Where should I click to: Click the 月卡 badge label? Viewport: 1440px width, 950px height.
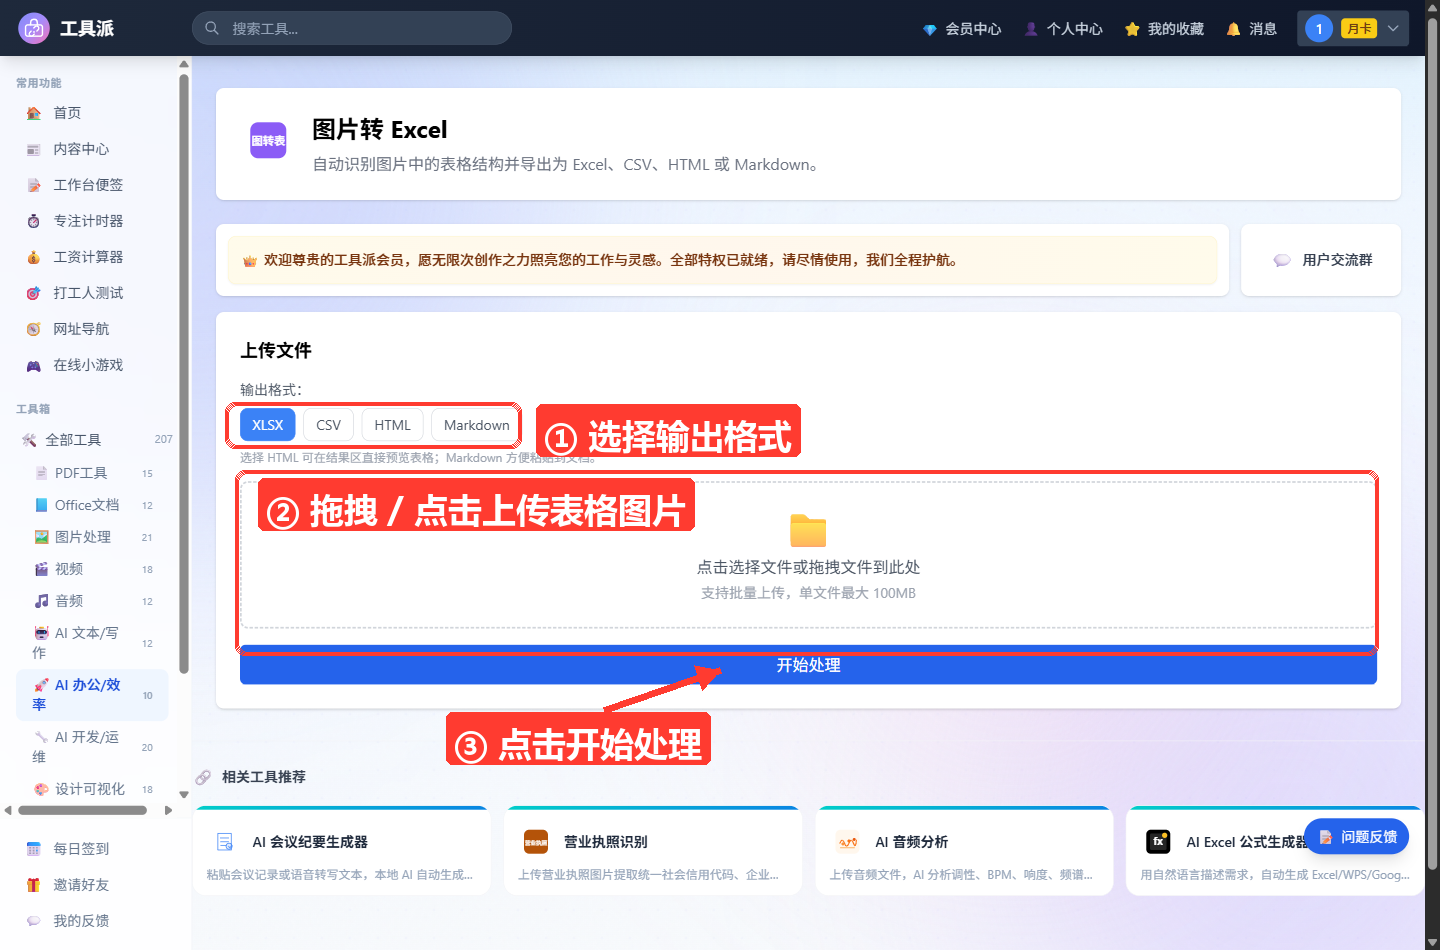point(1359,29)
